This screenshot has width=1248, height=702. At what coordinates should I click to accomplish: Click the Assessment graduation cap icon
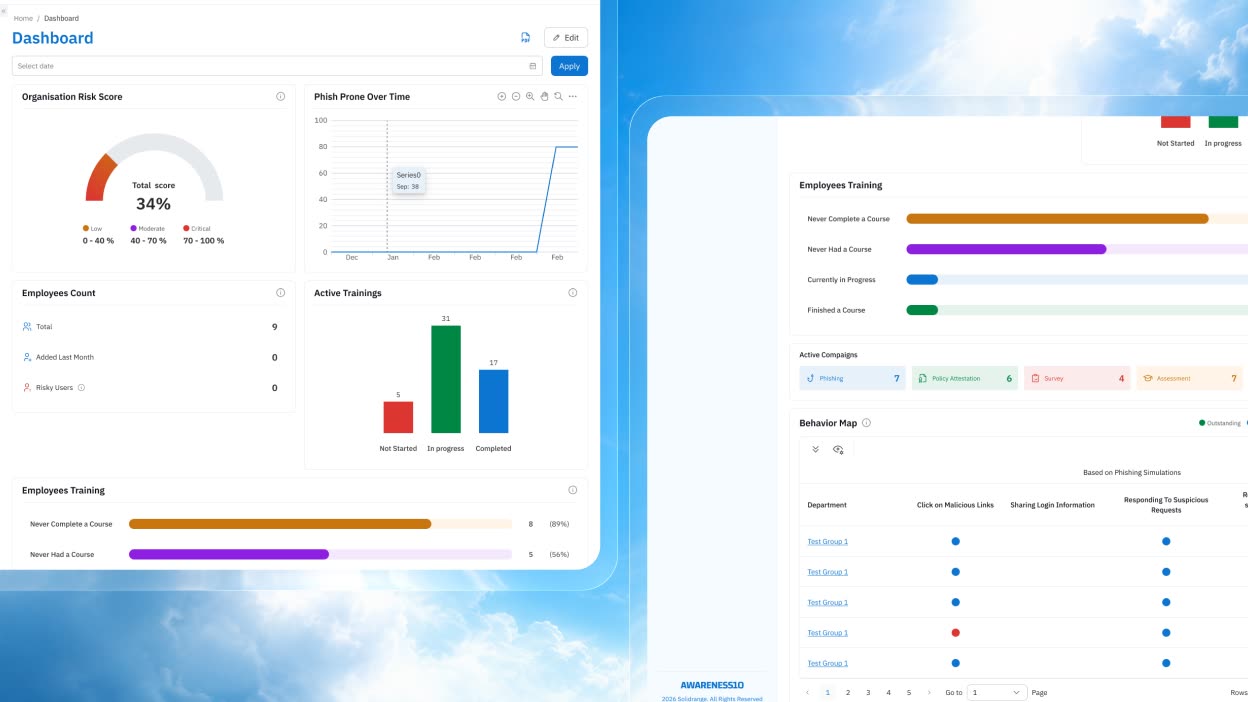[1148, 379]
